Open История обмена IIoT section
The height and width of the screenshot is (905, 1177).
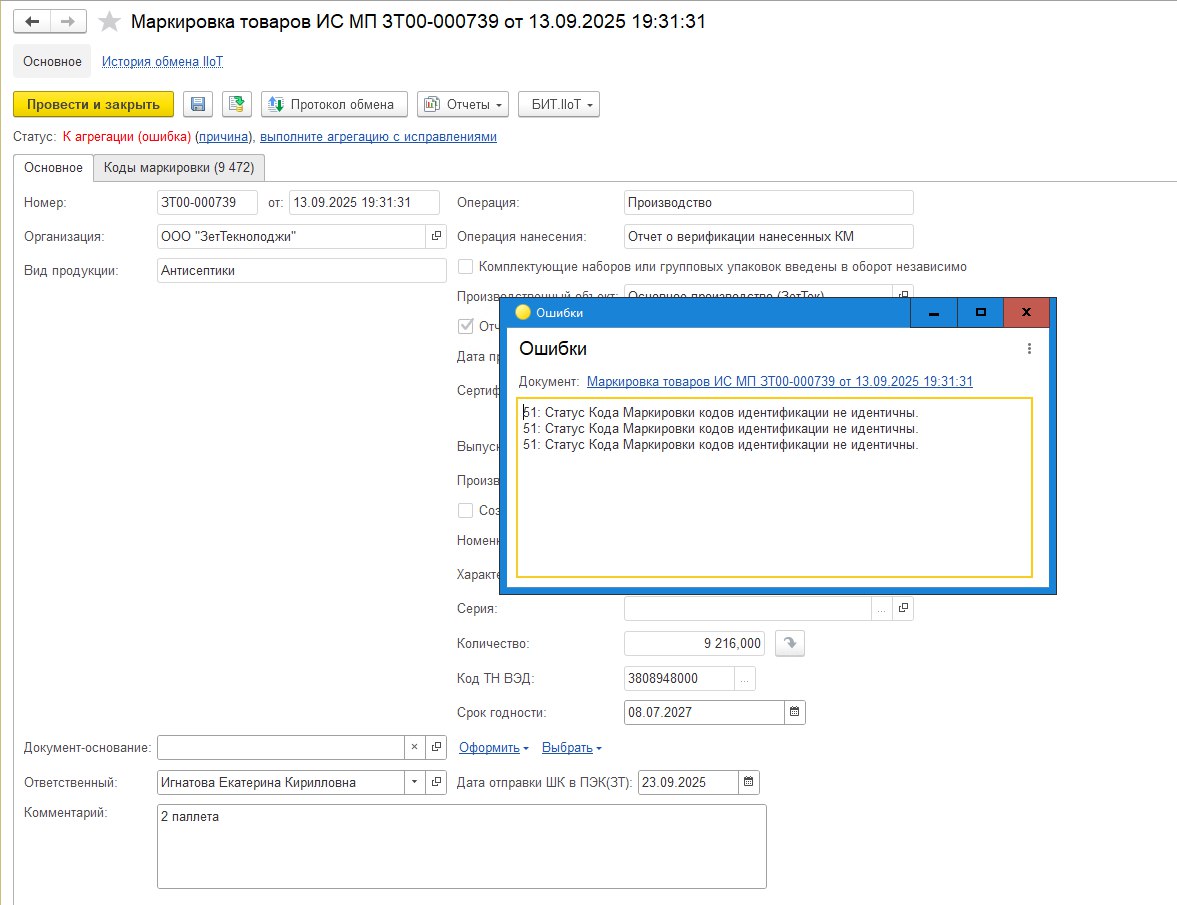(162, 62)
